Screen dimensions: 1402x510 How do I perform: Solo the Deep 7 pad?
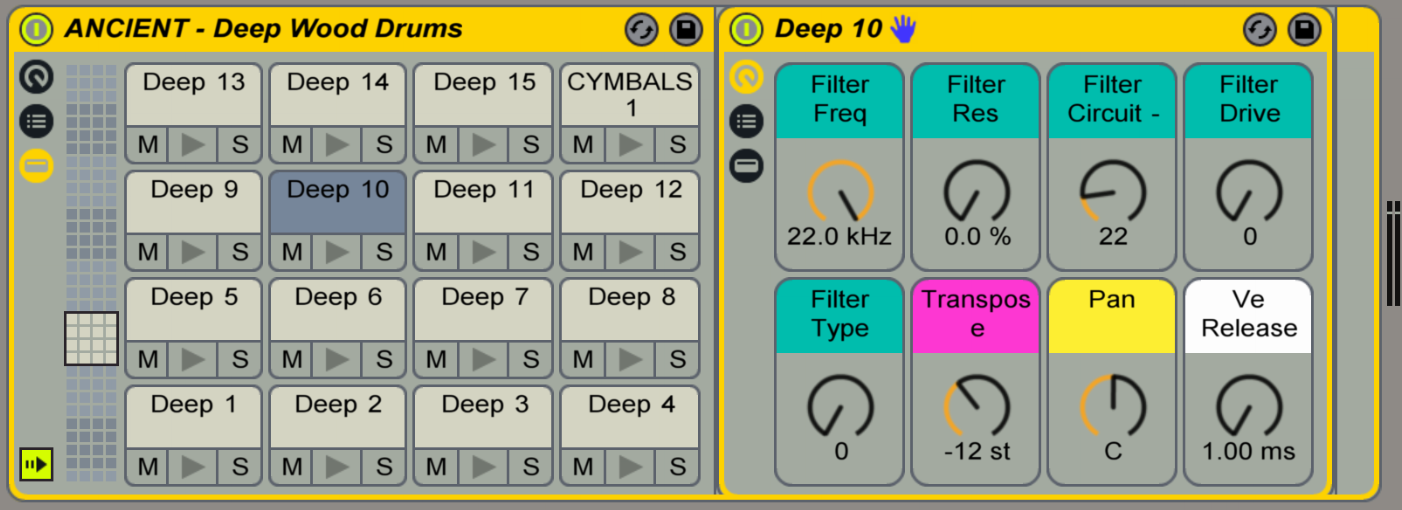click(530, 359)
